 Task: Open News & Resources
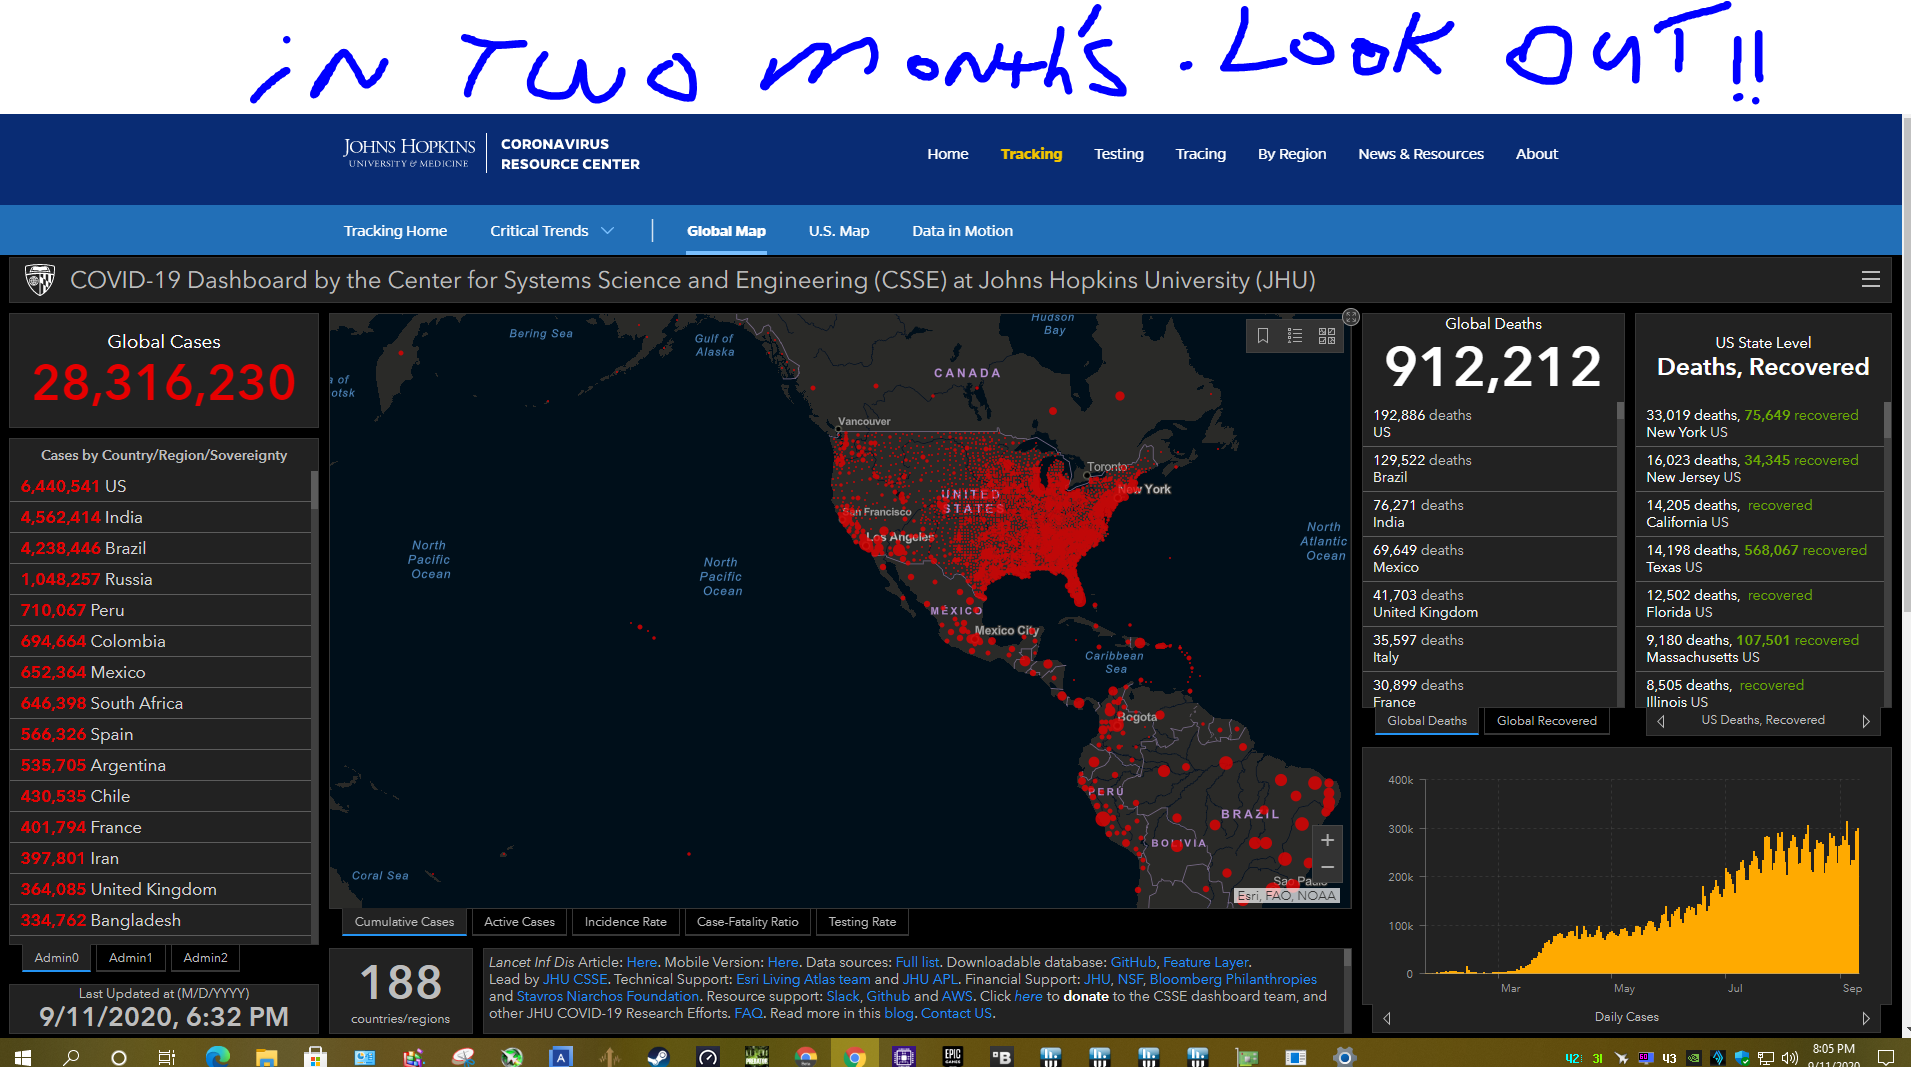(x=1420, y=154)
